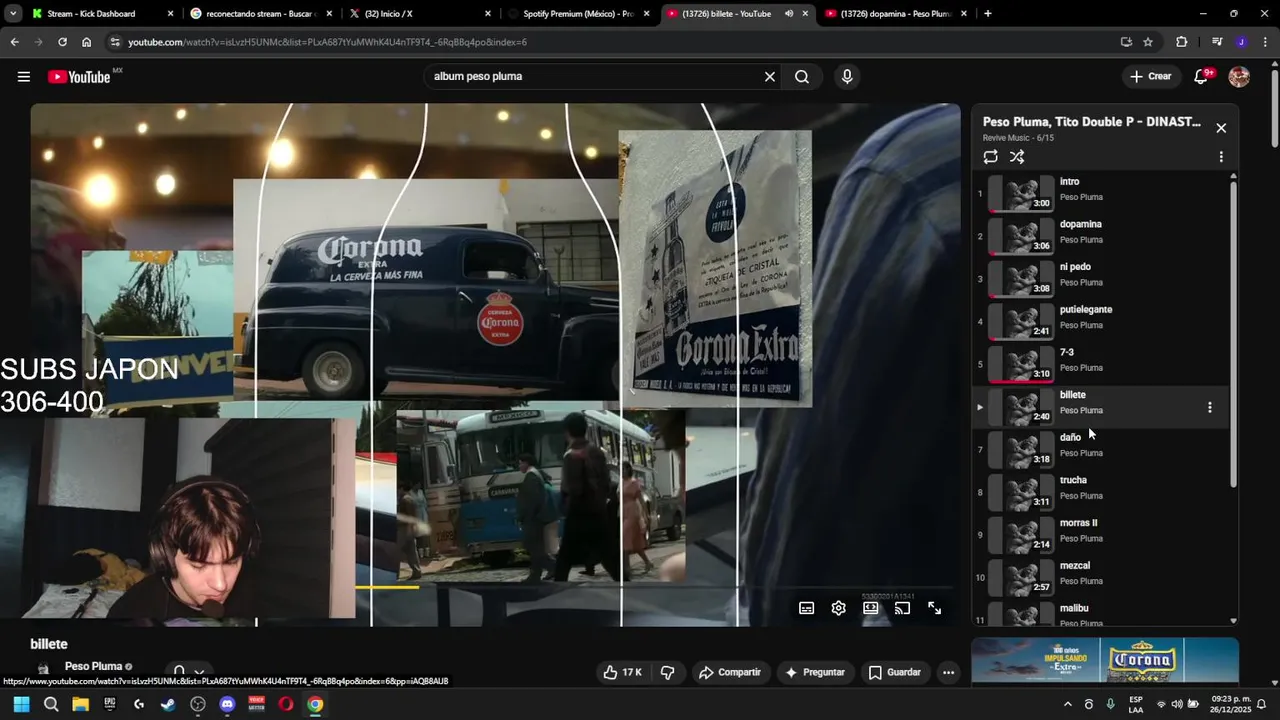Play the 7-3 track
This screenshot has width=1280, height=720.
pos(1100,364)
